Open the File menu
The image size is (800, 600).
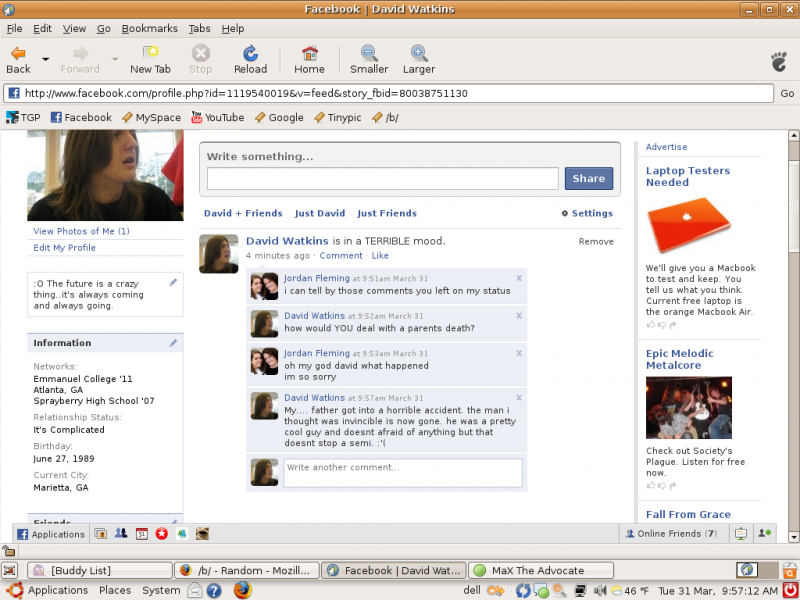point(14,29)
